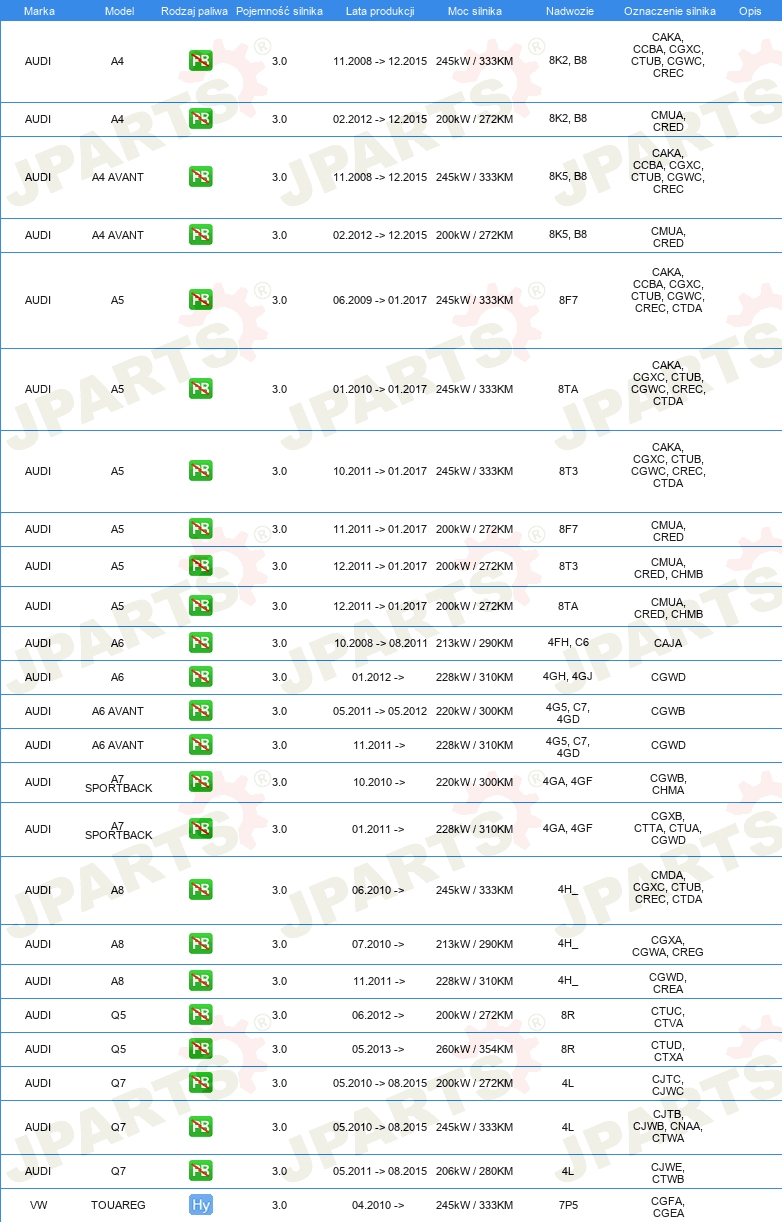Click fuel icon in A8 11.2011 228kW row
Viewport: 782px width, 1222px height.
pyautogui.click(x=200, y=981)
